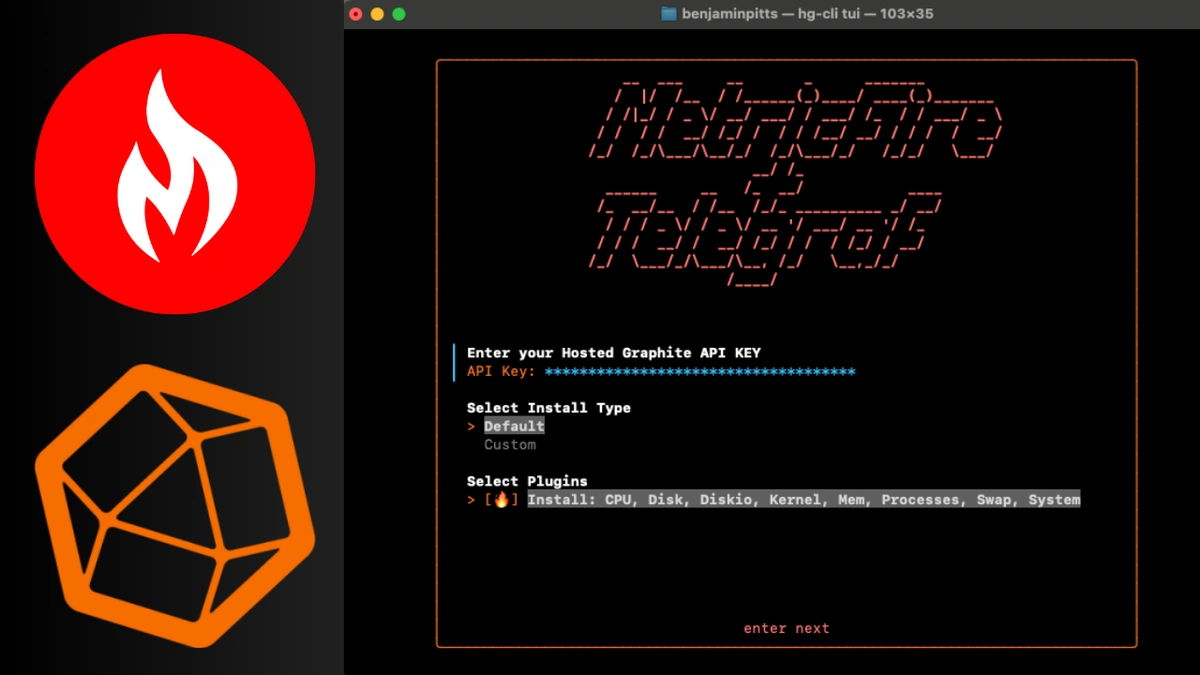
Task: Close the terminal window with red button
Action: (356, 14)
